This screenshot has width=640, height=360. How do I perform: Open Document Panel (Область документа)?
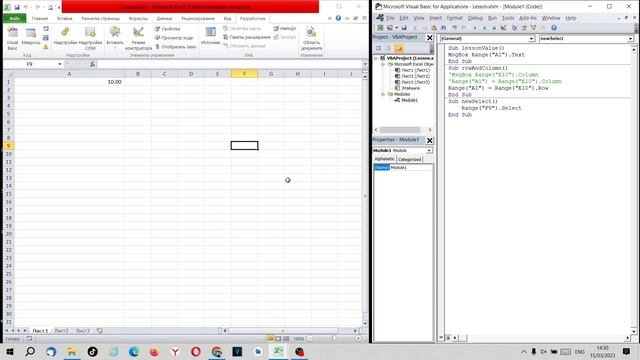coord(311,39)
